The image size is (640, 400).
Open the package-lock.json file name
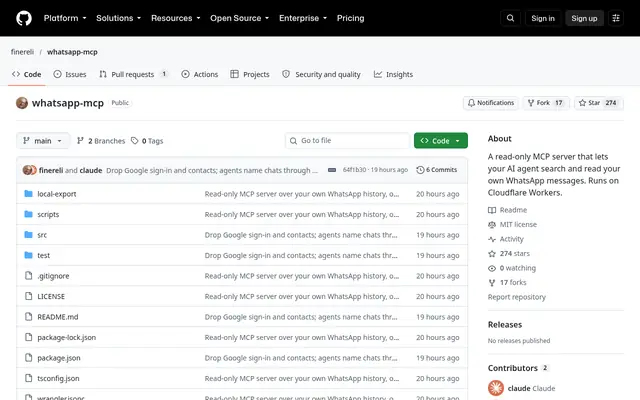pyautogui.click(x=67, y=338)
